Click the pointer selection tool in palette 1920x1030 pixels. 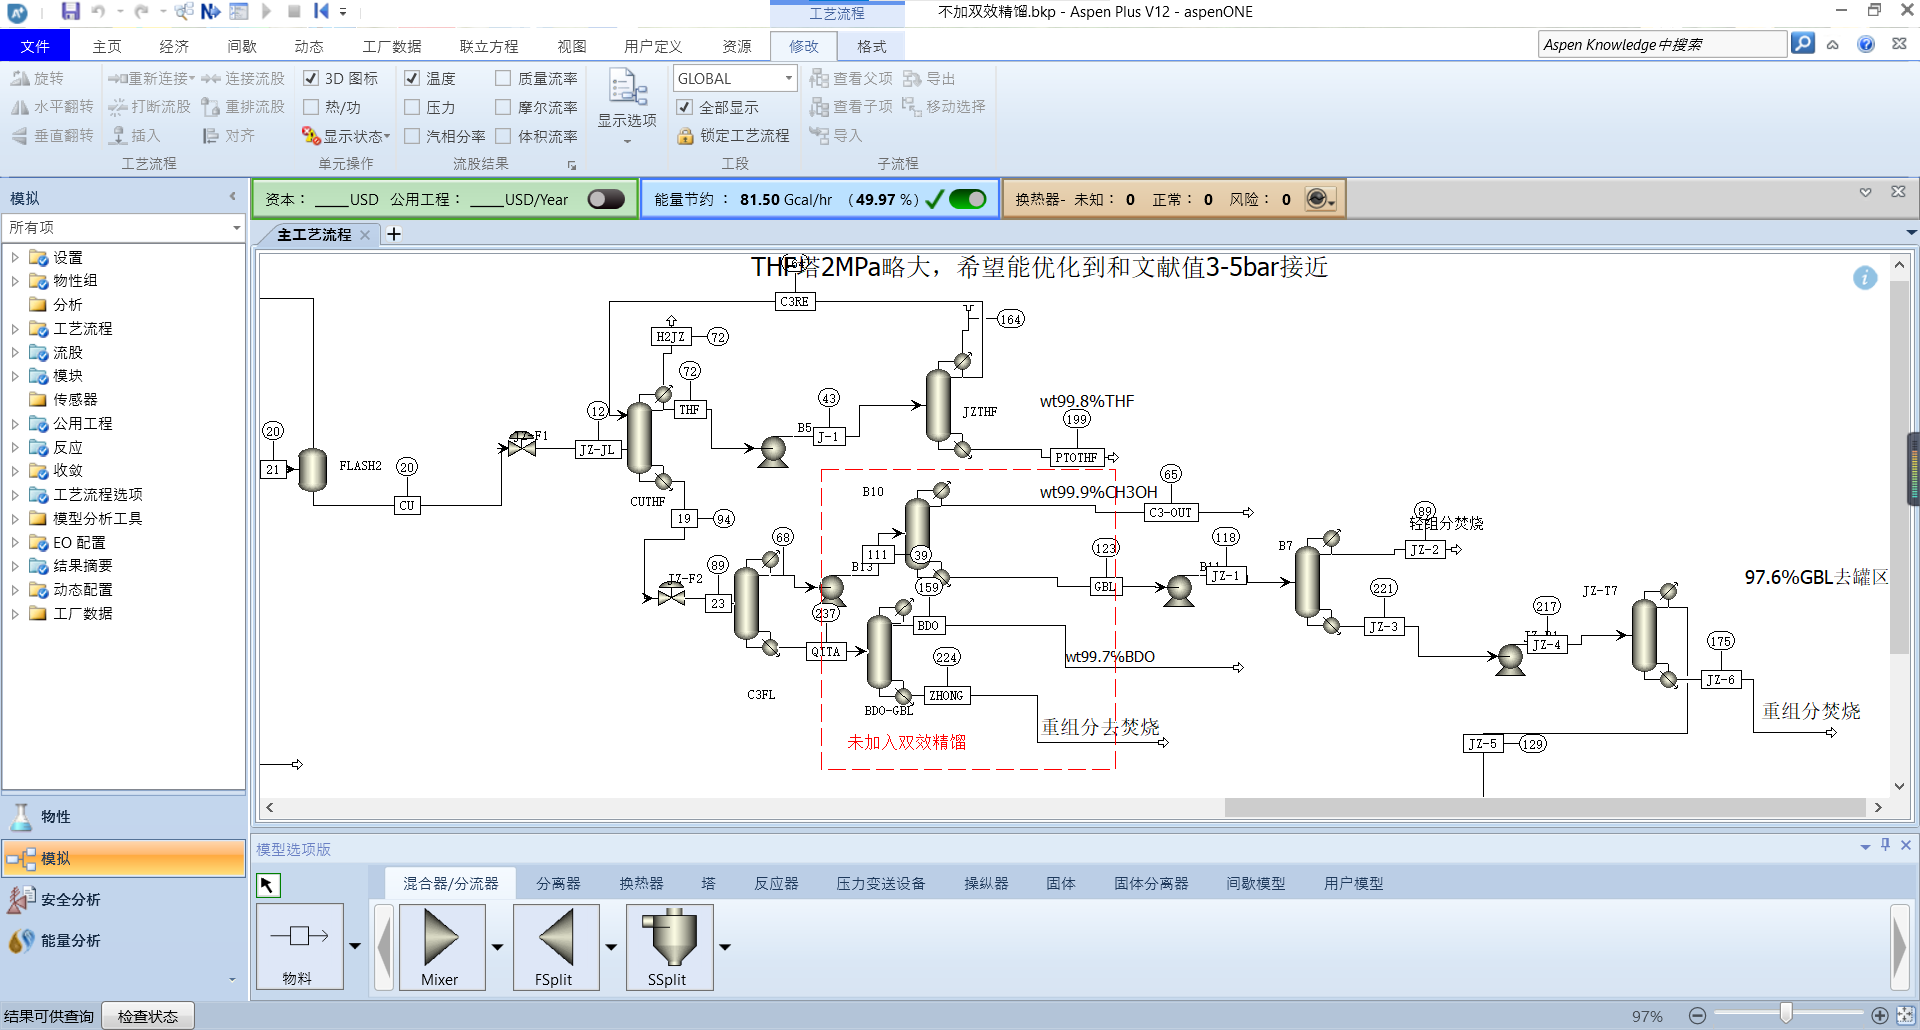(268, 885)
